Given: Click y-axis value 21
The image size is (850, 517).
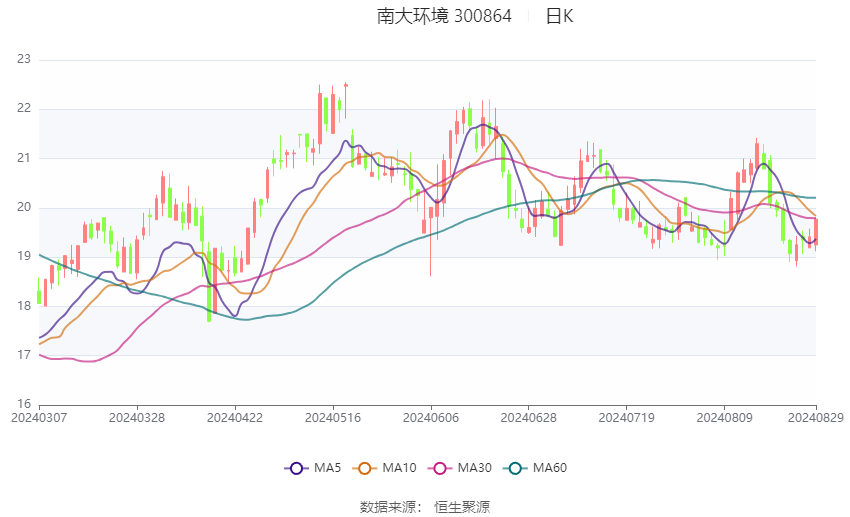Looking at the screenshot, I should 24,158.
